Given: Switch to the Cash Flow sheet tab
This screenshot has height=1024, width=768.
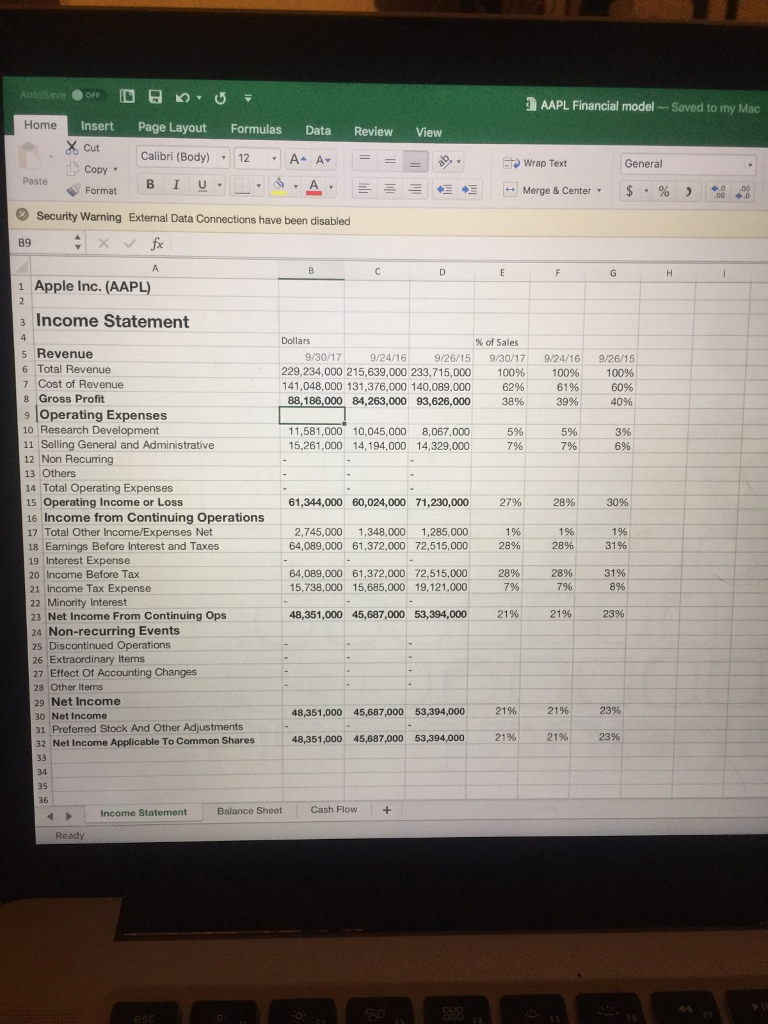Looking at the screenshot, I should pos(334,809).
